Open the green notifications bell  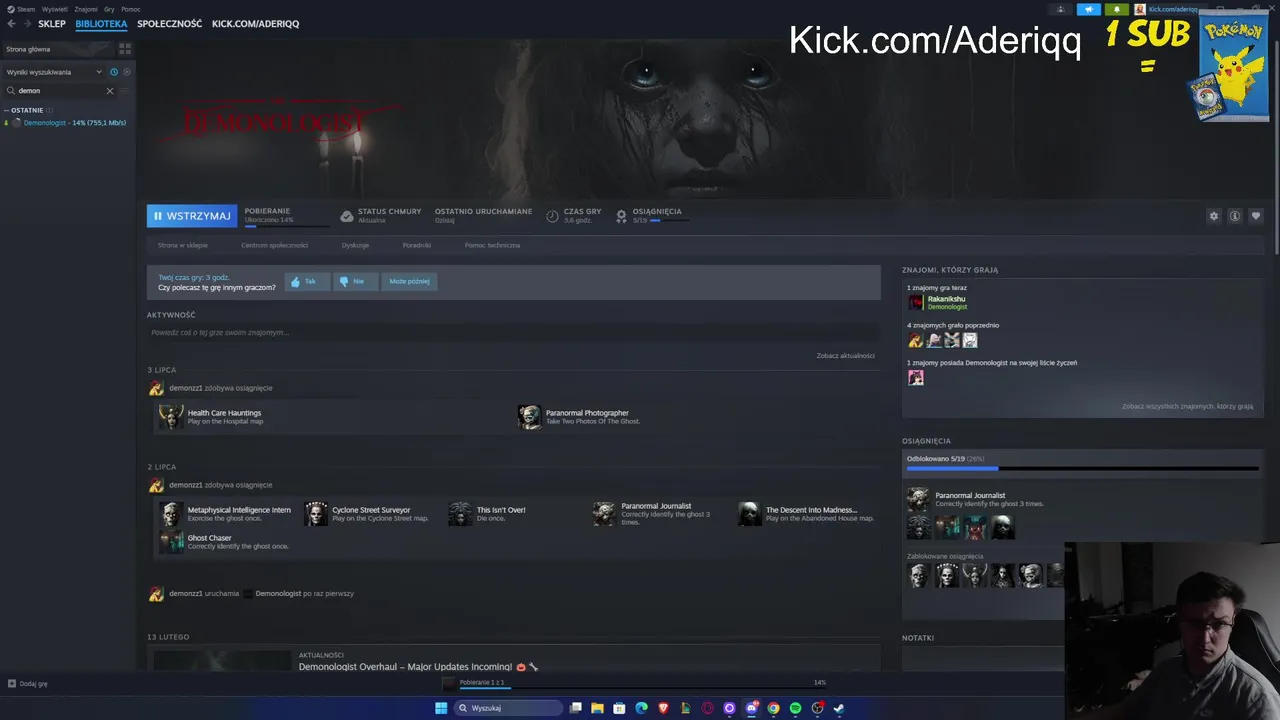[x=1117, y=9]
